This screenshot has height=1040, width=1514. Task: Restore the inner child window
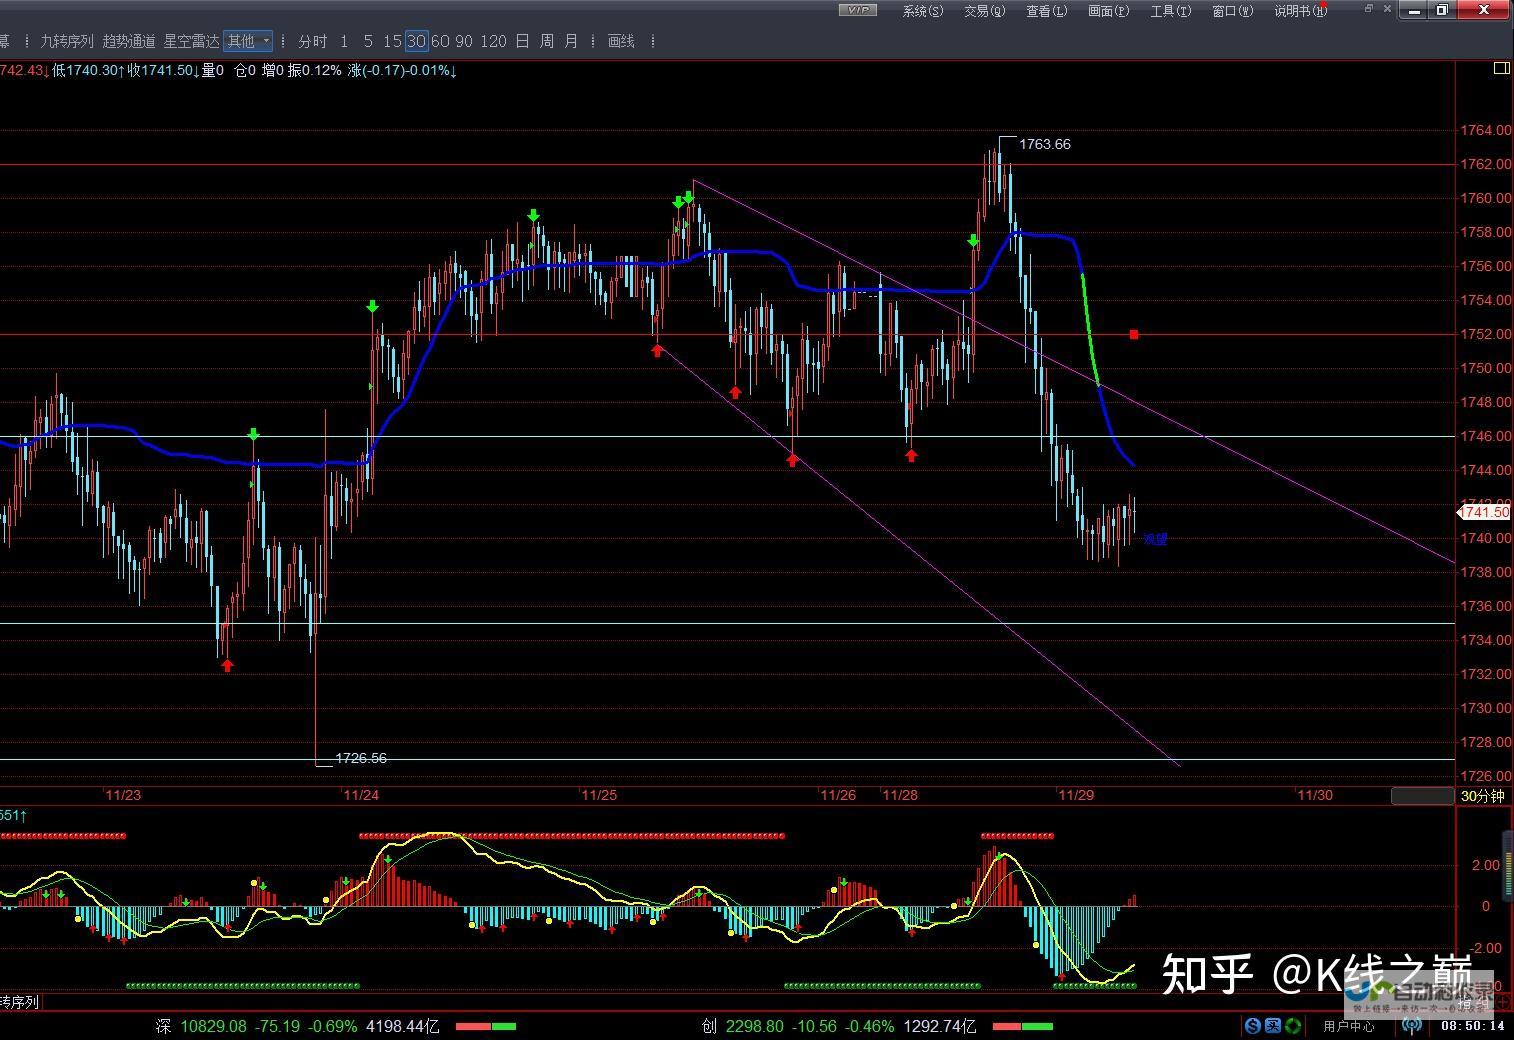coord(1367,8)
